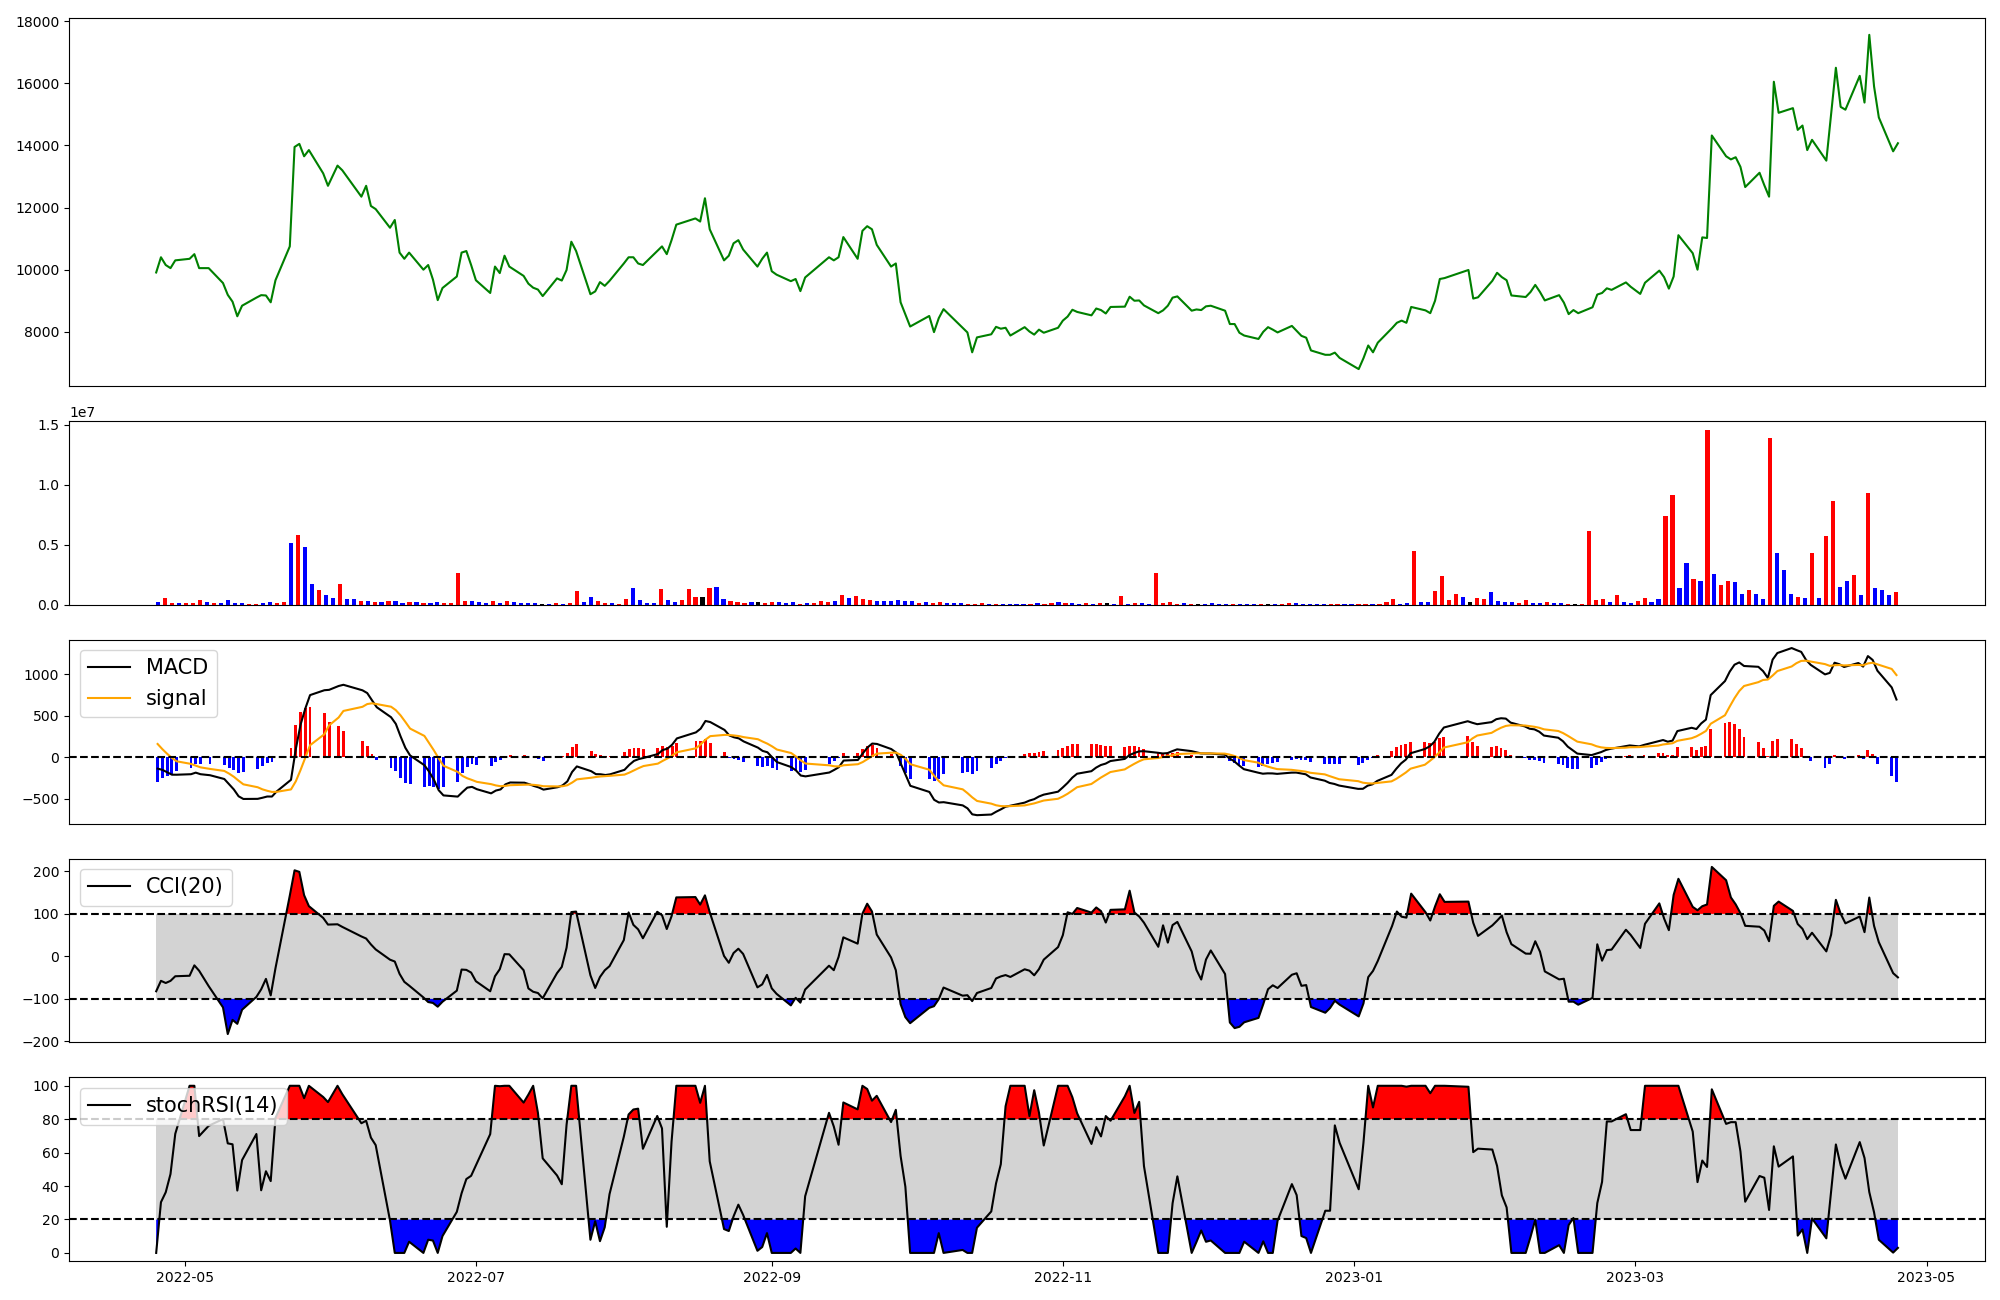Click the 1e7 scale multiplier on the volume axis
Viewport: 2000px width, 1300px height.
pyautogui.click(x=83, y=412)
